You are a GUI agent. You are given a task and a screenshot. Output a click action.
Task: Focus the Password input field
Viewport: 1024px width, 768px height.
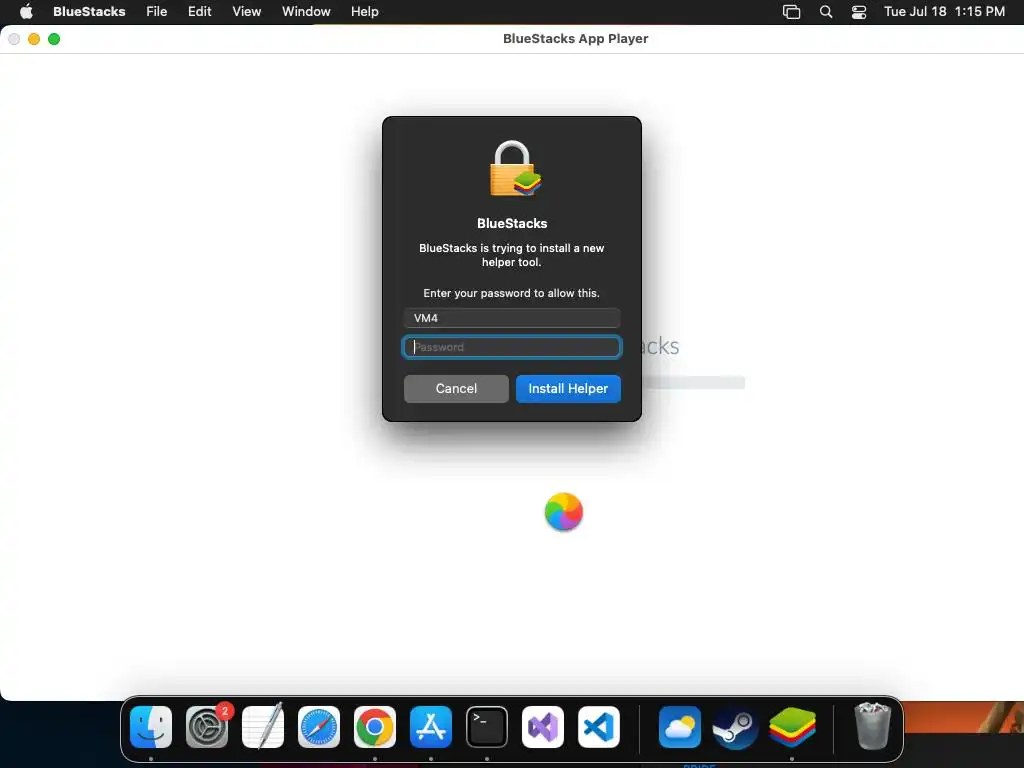pyautogui.click(x=511, y=347)
